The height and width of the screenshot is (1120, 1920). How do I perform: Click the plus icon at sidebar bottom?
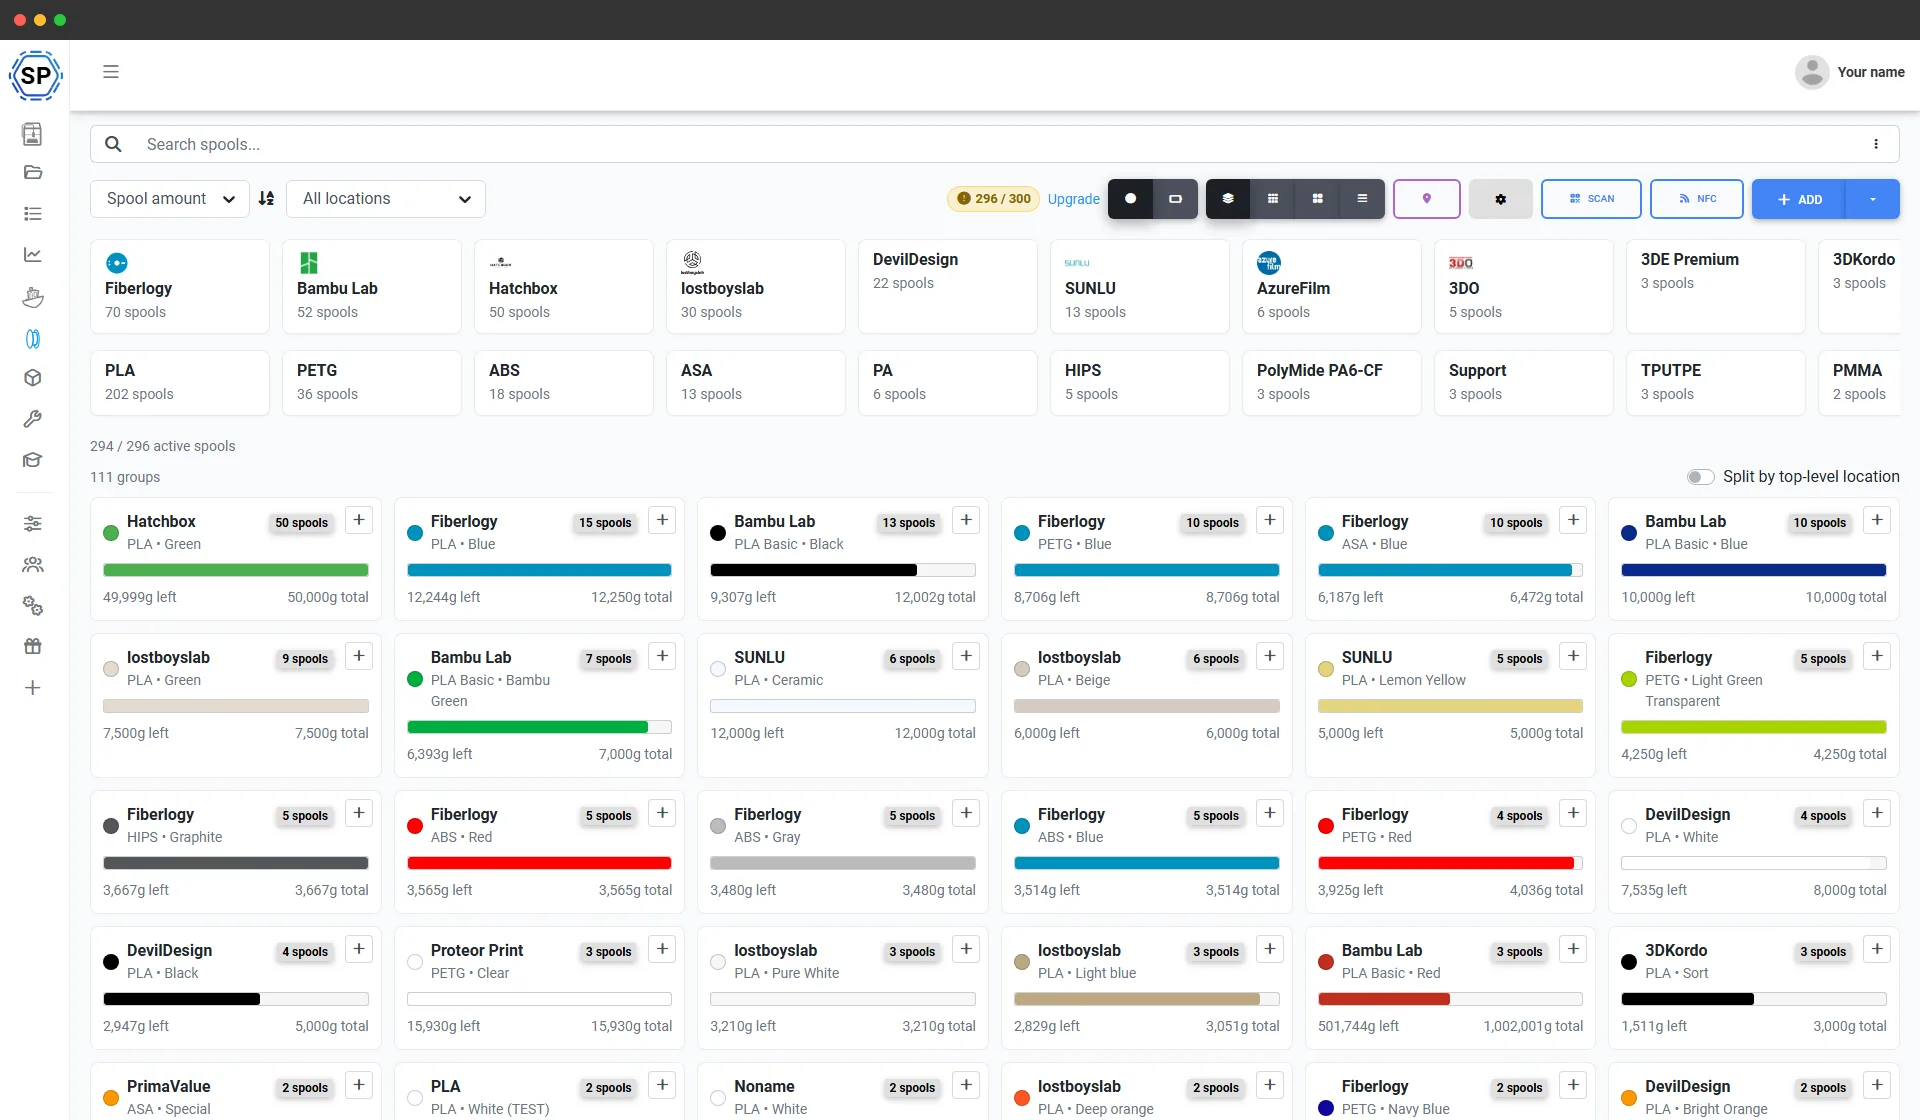point(33,688)
